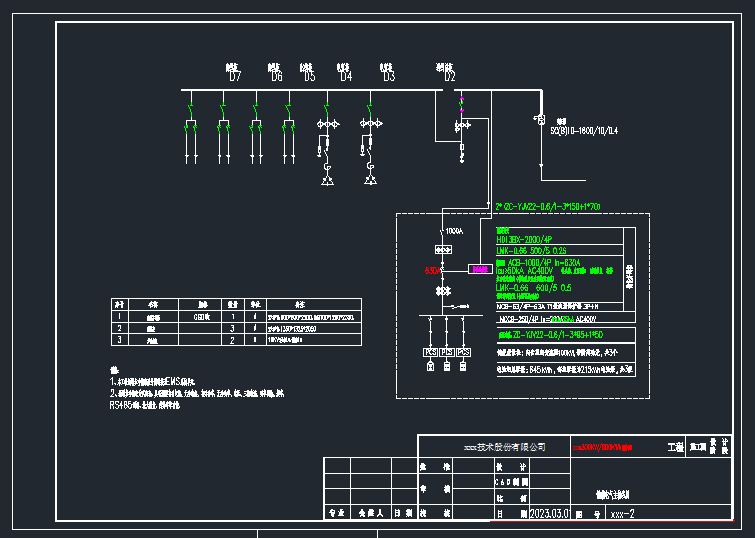Click the D2 incoming label

click(x=449, y=76)
